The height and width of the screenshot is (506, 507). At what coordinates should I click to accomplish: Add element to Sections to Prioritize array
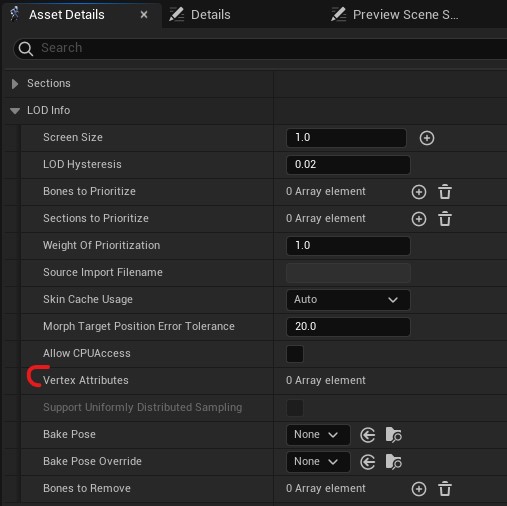pos(419,219)
